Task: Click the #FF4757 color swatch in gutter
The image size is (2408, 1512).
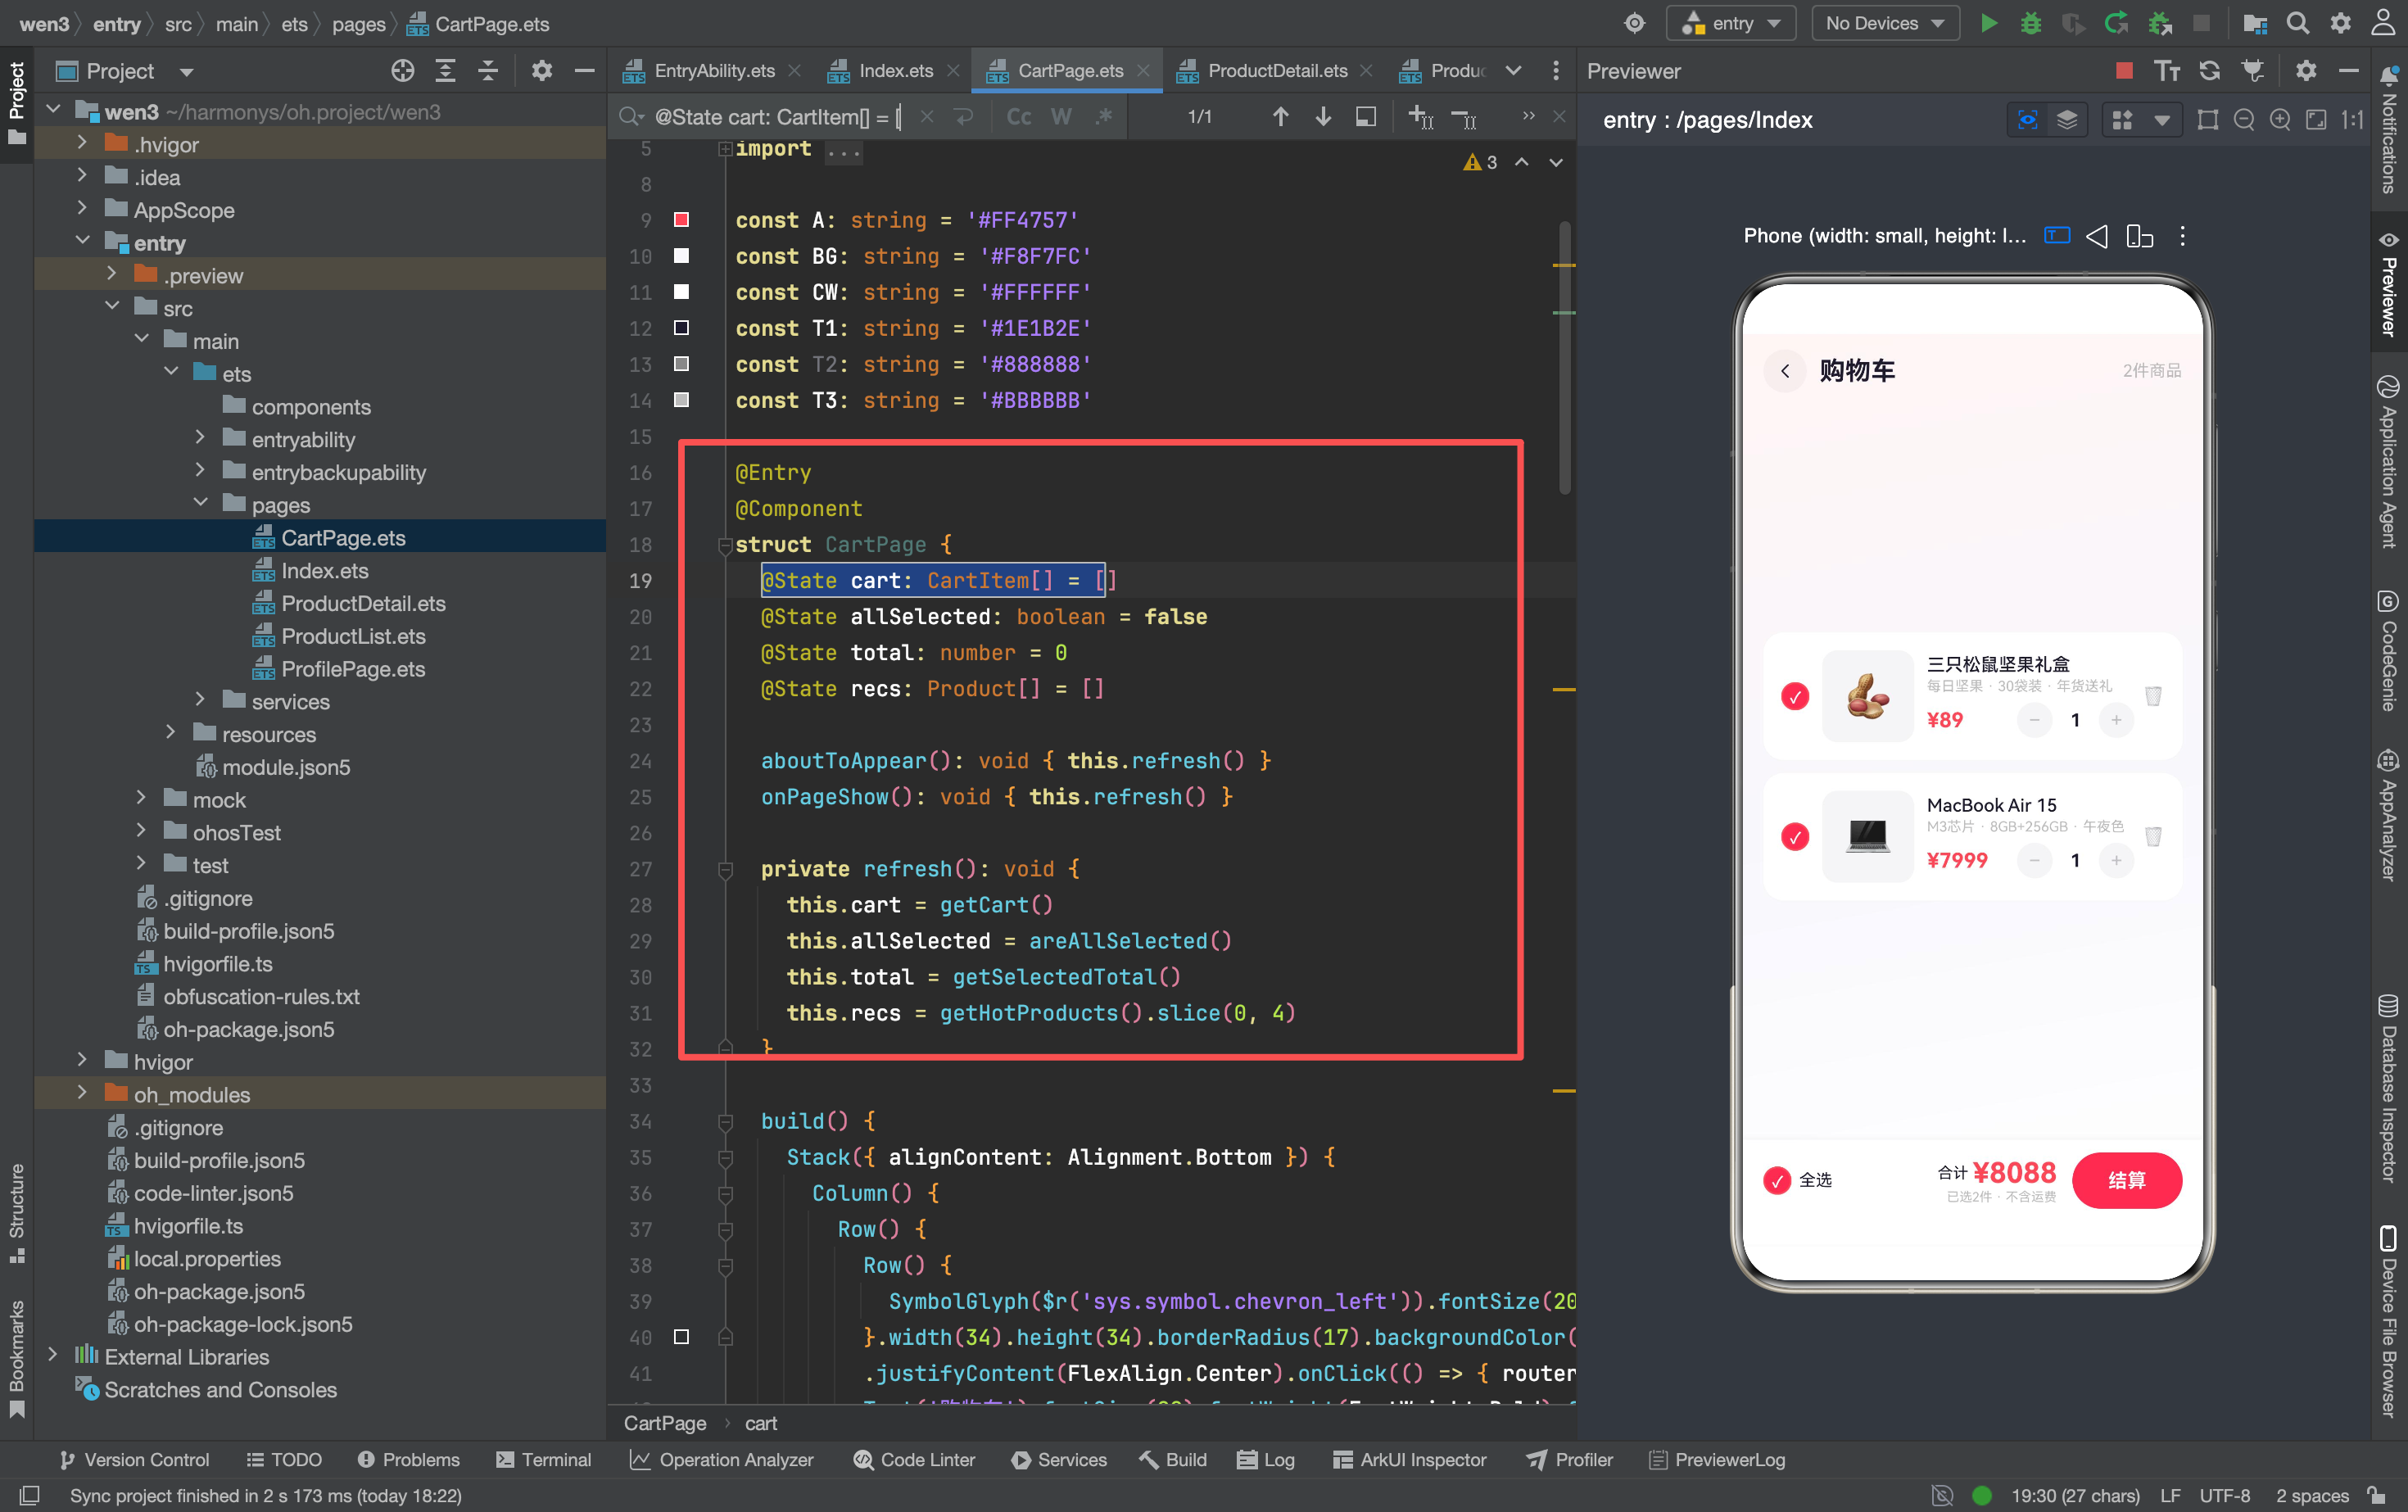Action: pyautogui.click(x=681, y=220)
